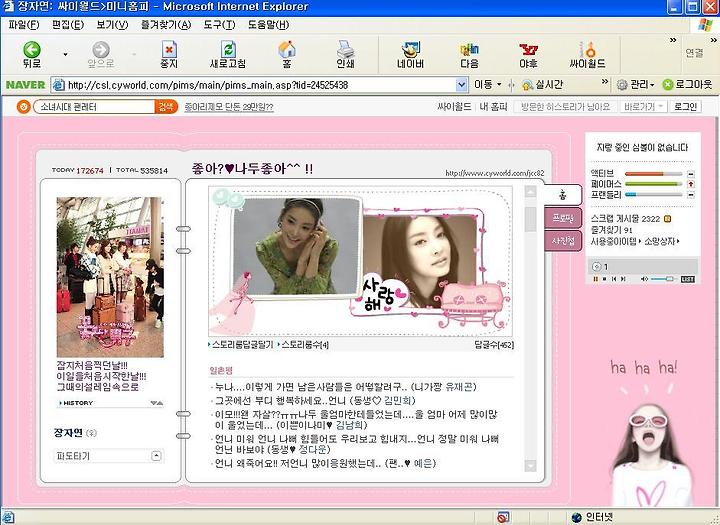
Task: Click the 로그아웃 green icon
Action: (x=668, y=85)
